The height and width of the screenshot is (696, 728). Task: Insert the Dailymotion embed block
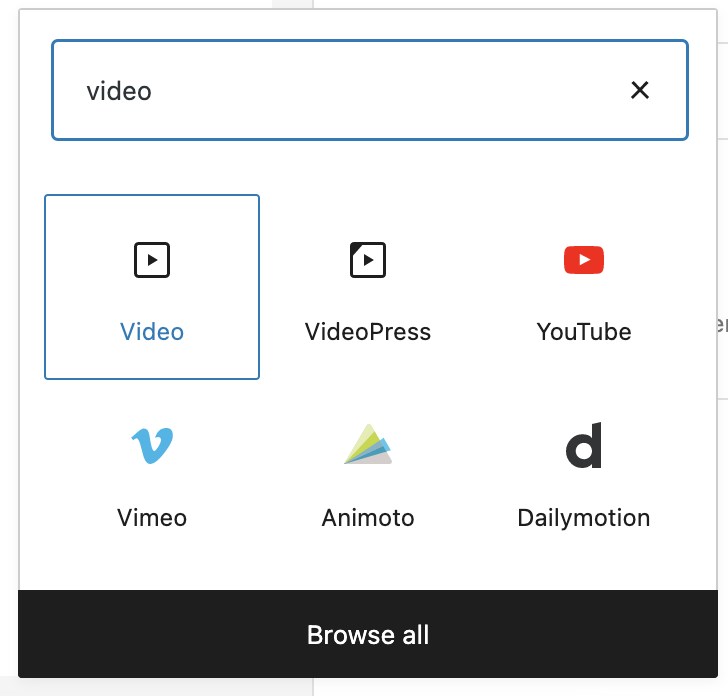pos(584,473)
